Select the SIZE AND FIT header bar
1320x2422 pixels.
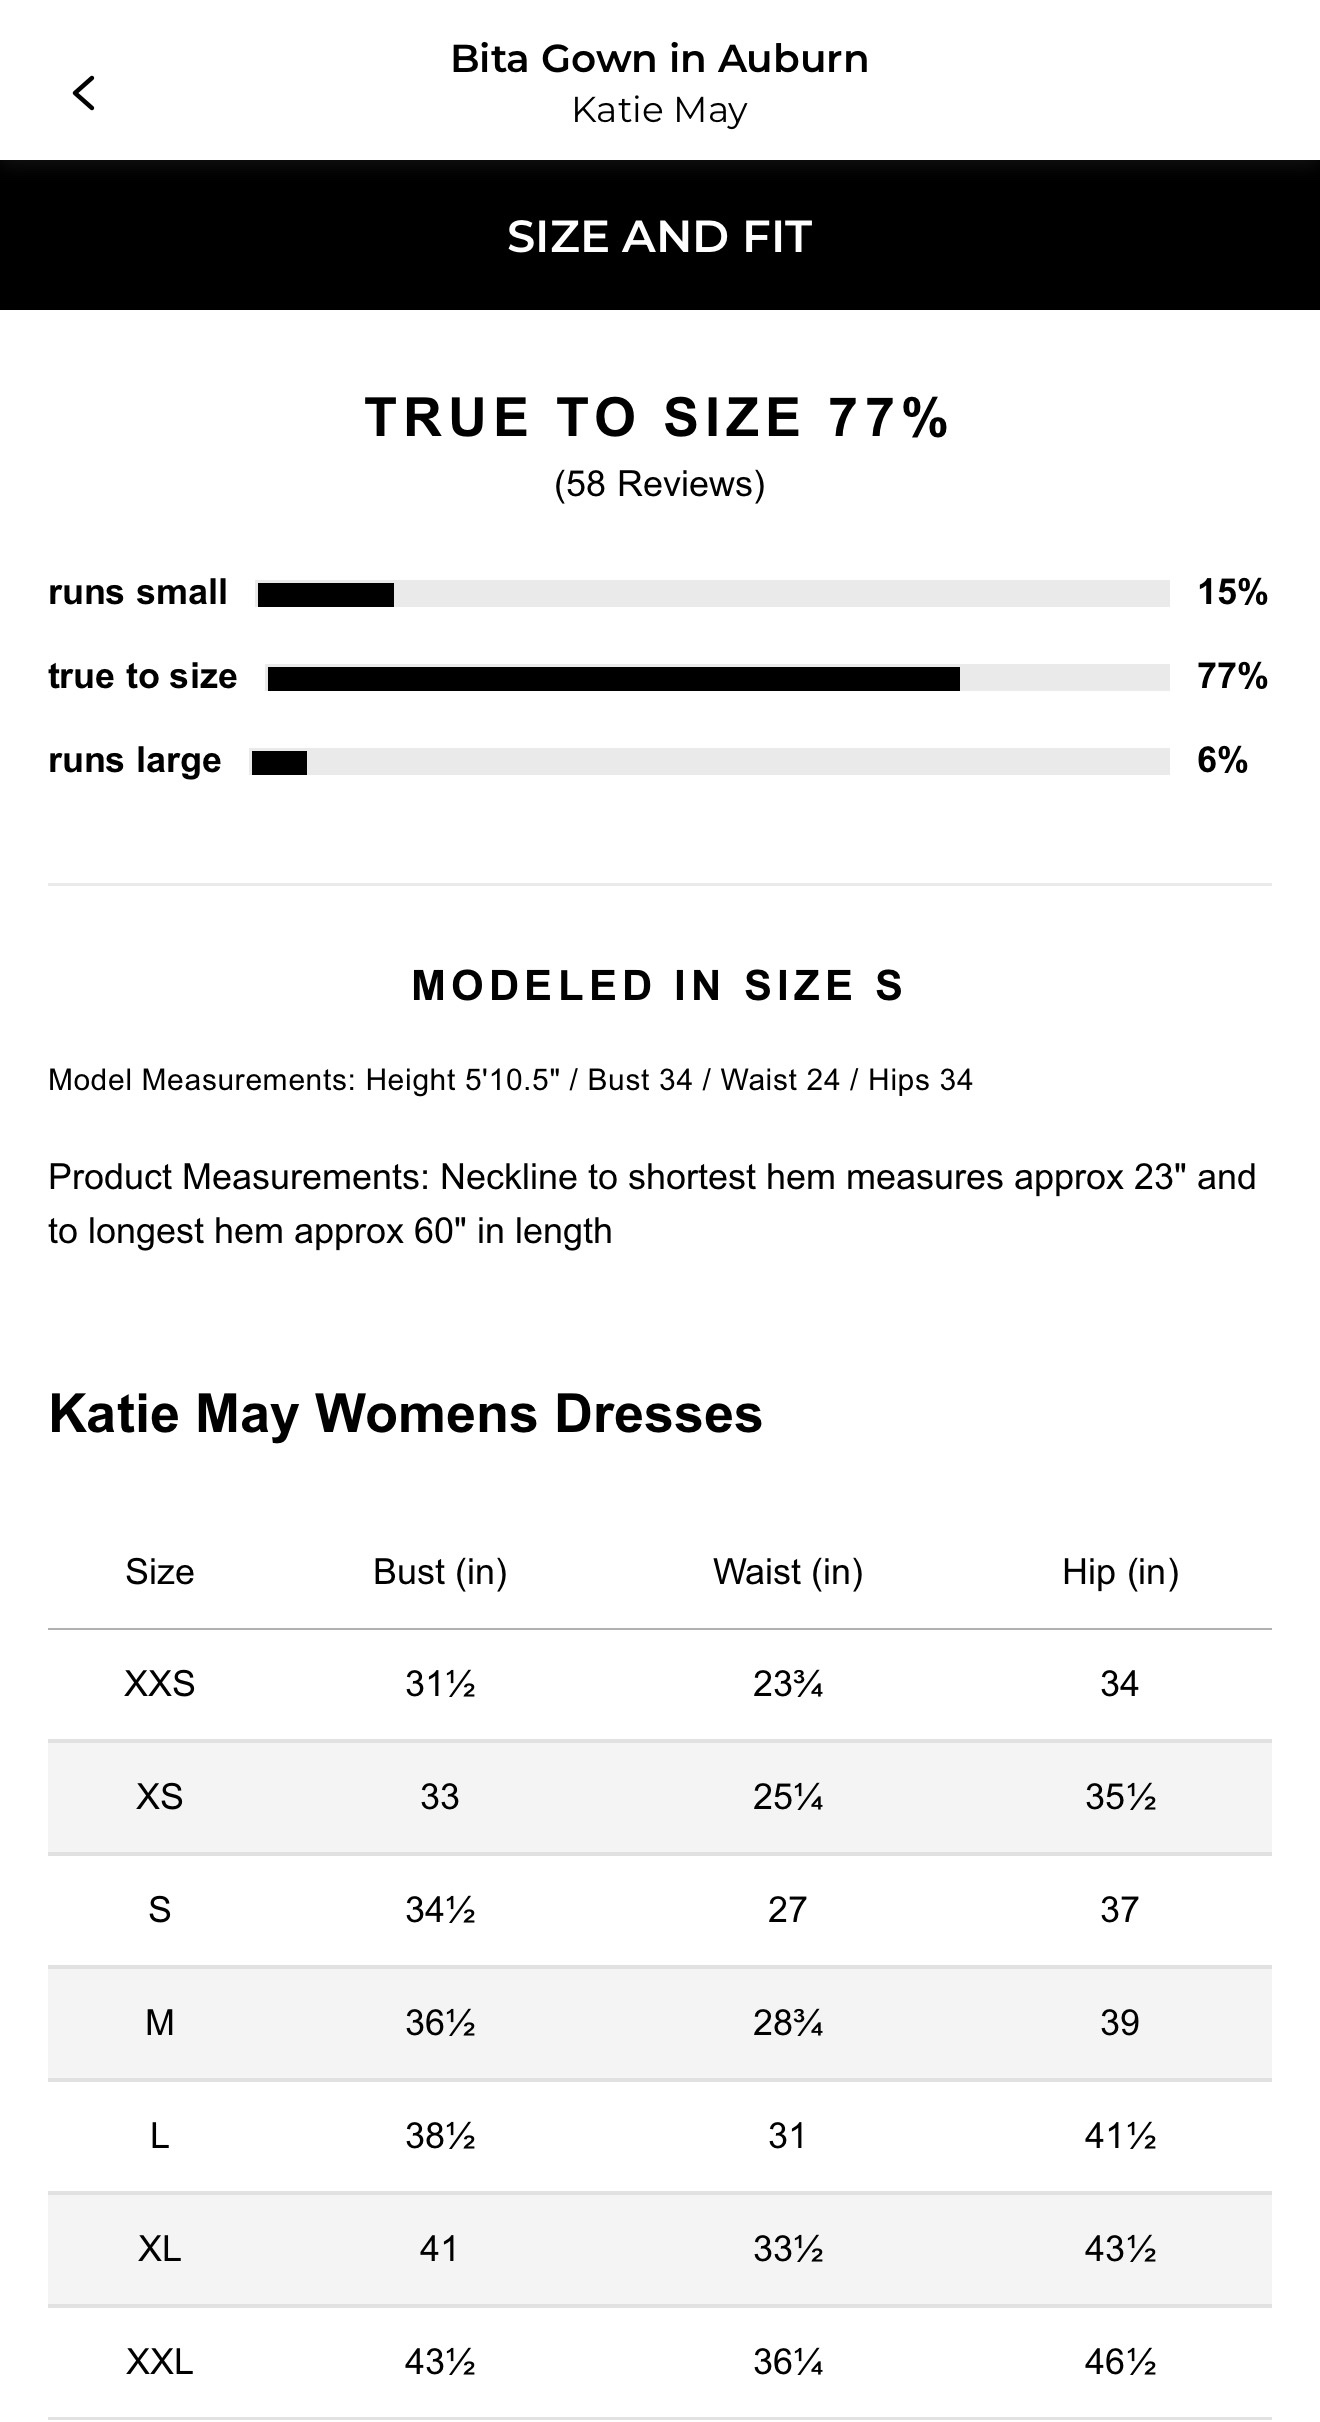tap(660, 235)
